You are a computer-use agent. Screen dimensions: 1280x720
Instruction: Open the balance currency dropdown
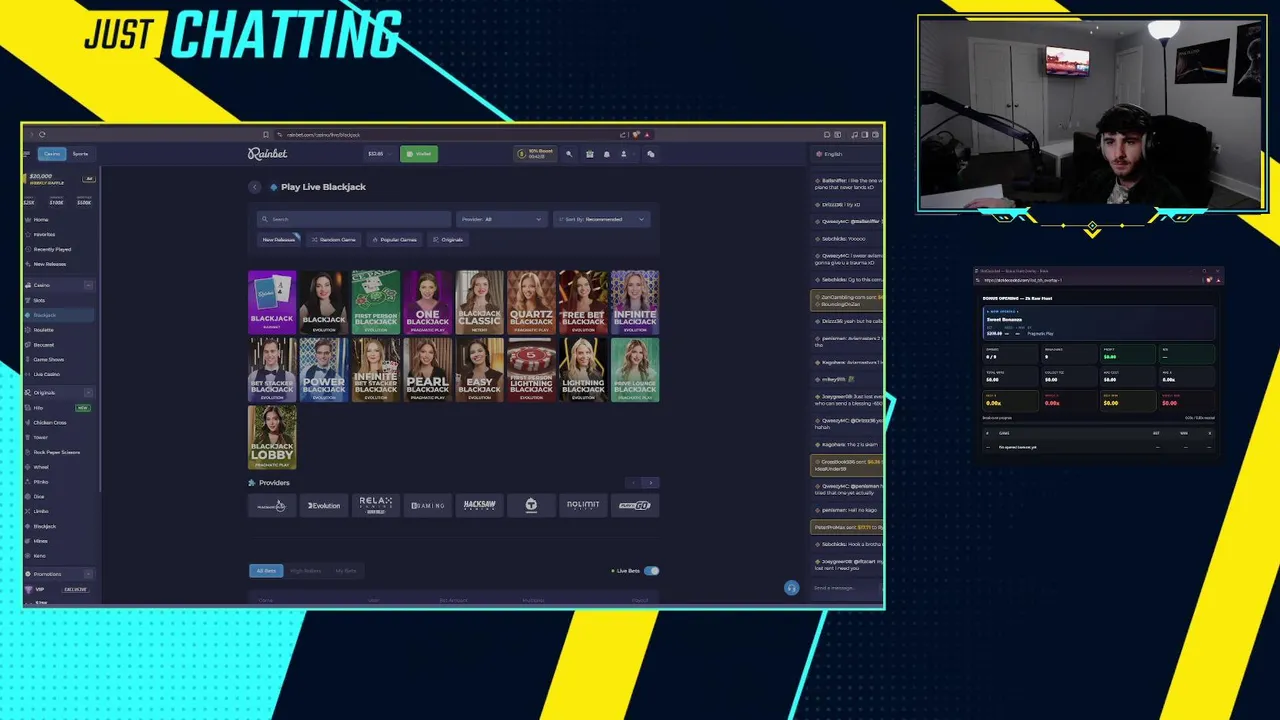(x=381, y=154)
